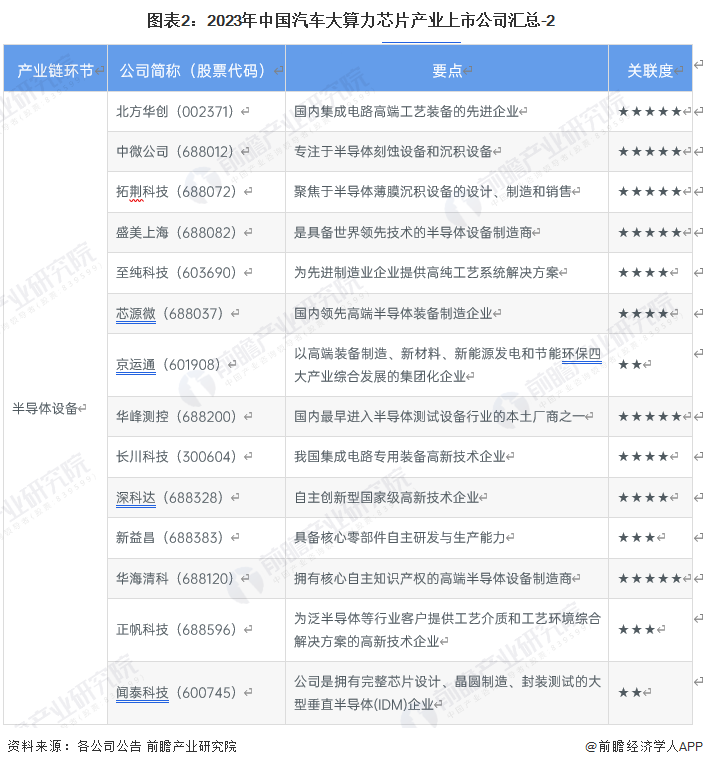The image size is (703, 767).
Task: Click the three-star rating for 新益昌
Action: click(x=637, y=538)
